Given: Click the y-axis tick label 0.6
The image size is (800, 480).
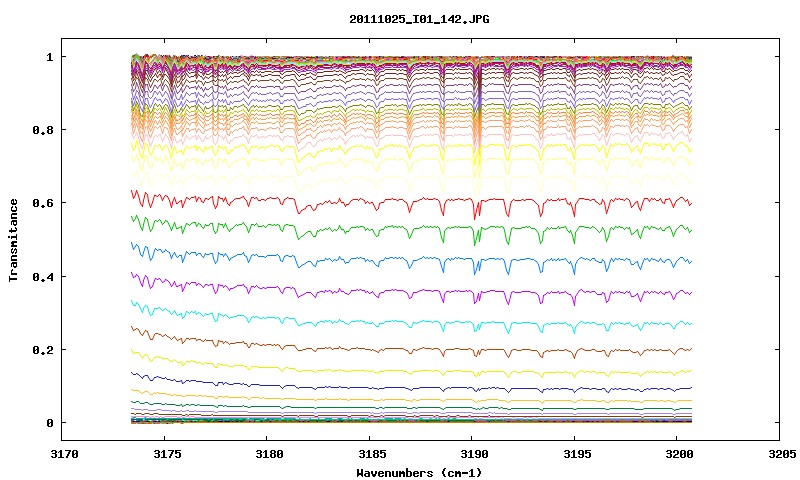Looking at the screenshot, I should pyautogui.click(x=43, y=203).
